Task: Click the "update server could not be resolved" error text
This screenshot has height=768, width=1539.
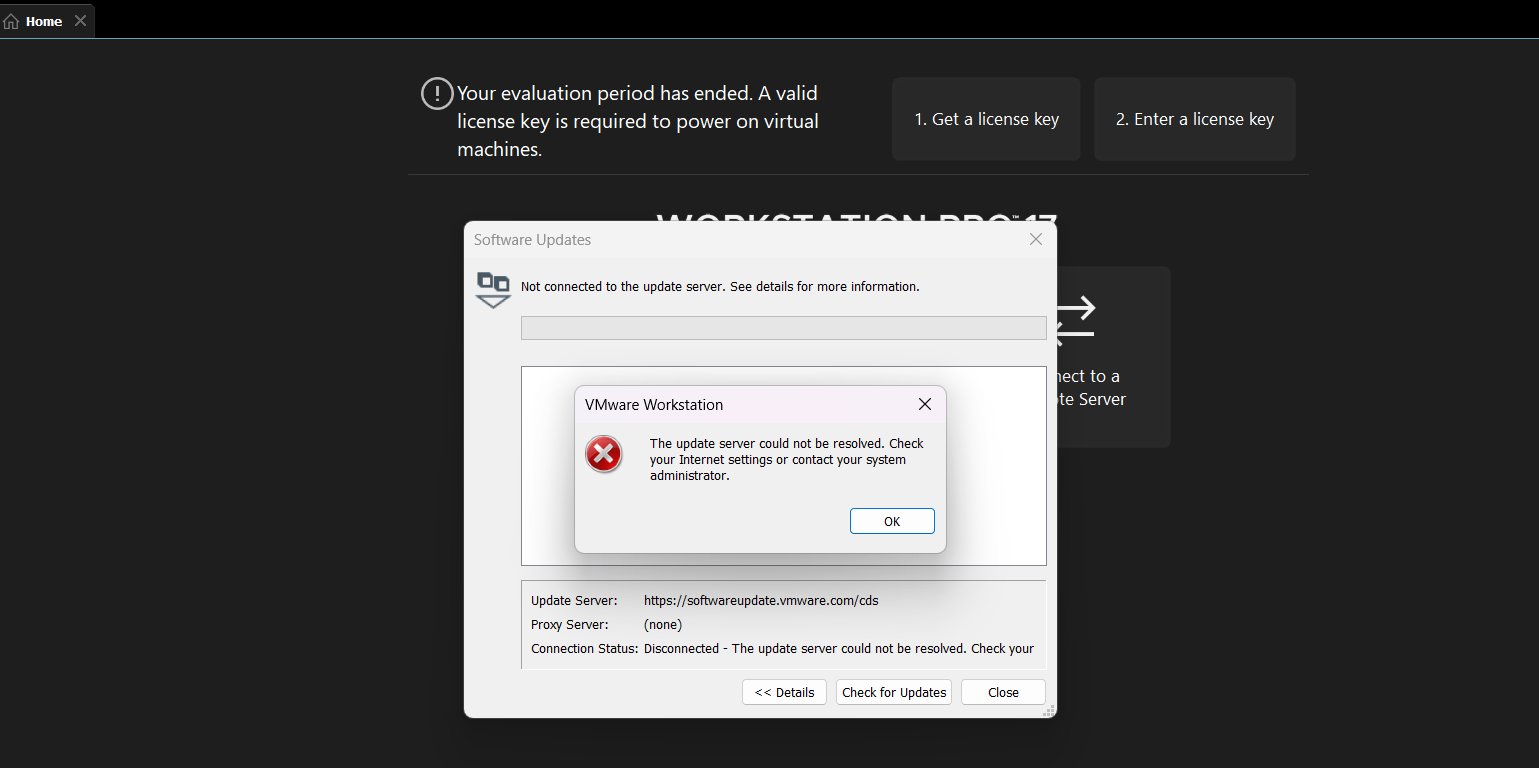Action: [787, 460]
